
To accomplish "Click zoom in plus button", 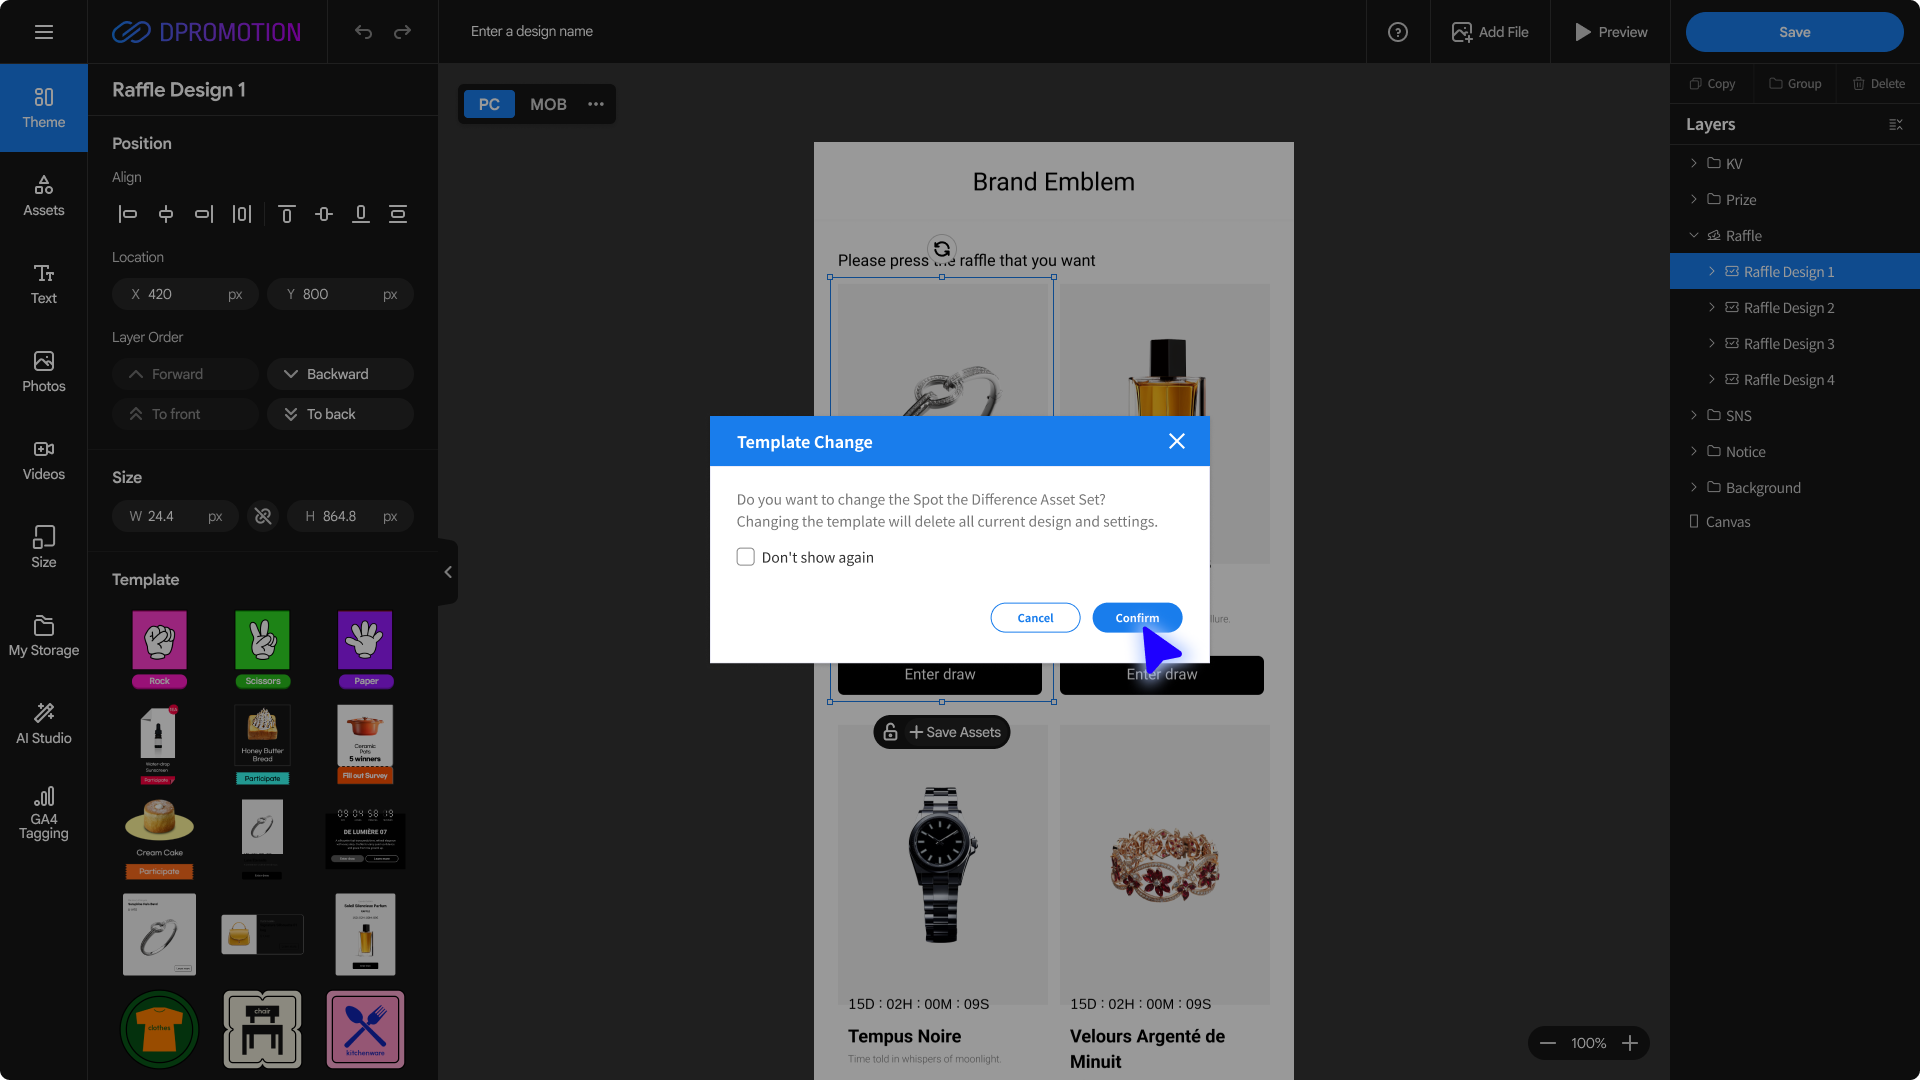I will [1630, 1043].
